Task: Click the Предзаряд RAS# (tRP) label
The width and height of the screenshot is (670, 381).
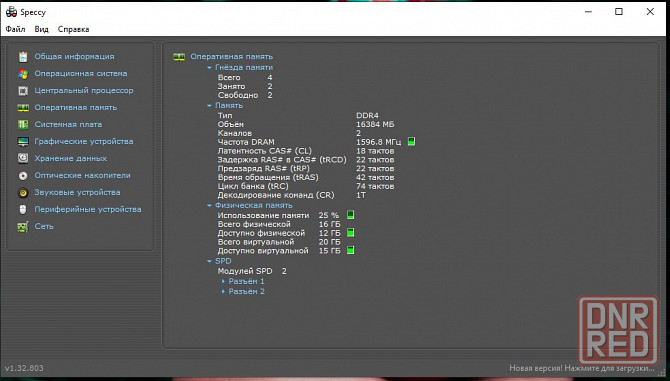Action: point(263,168)
